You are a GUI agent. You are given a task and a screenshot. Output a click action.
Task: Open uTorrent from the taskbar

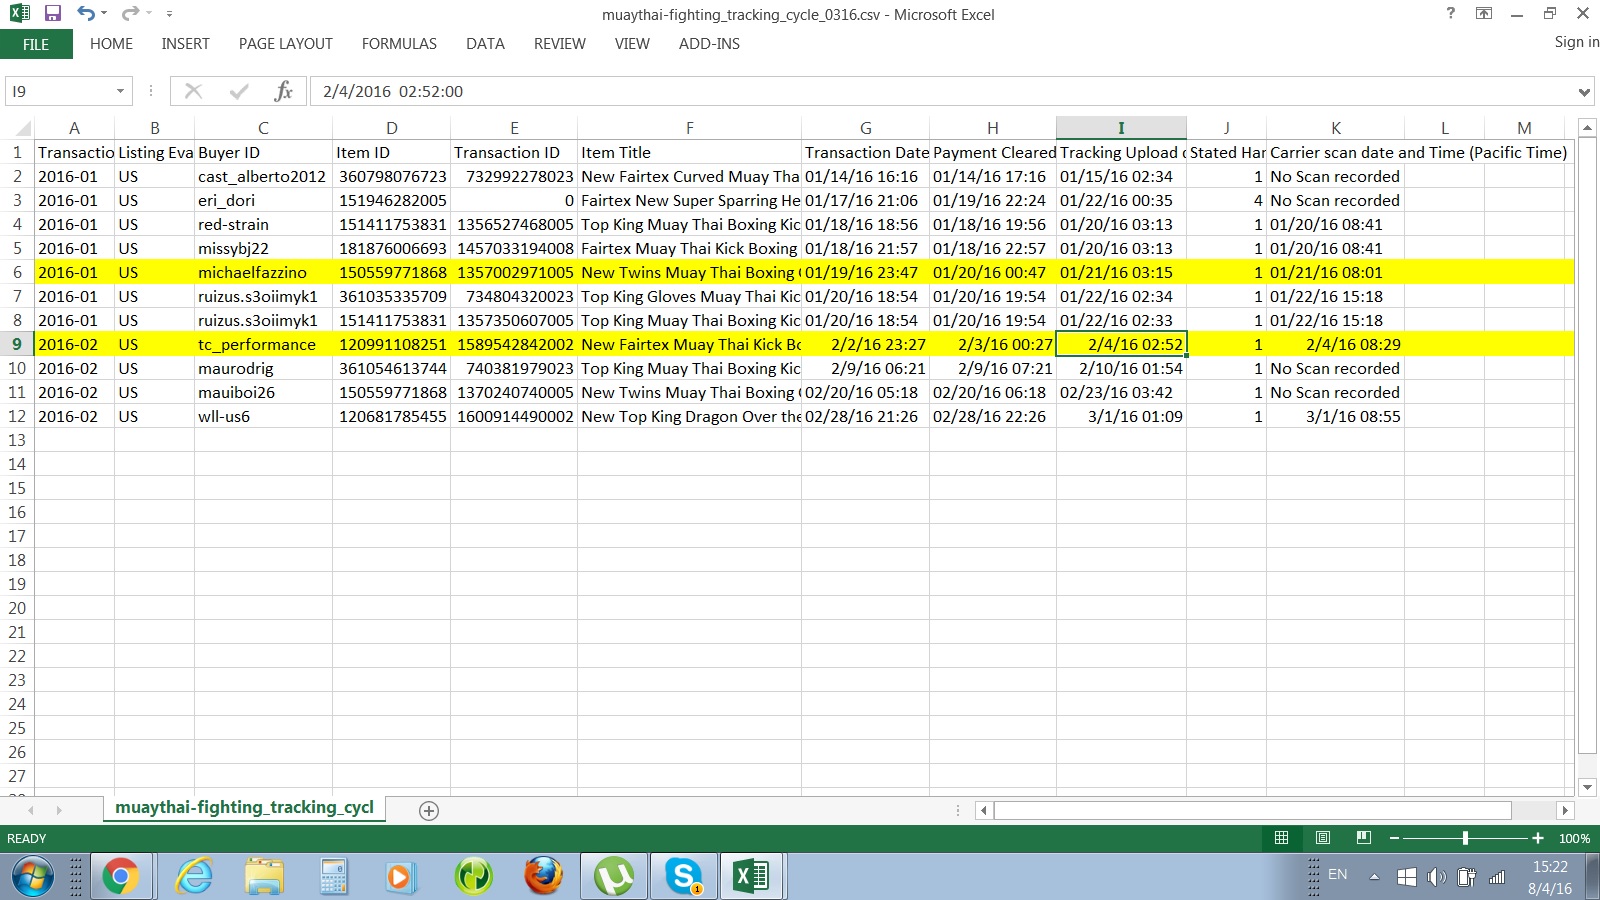coord(613,877)
